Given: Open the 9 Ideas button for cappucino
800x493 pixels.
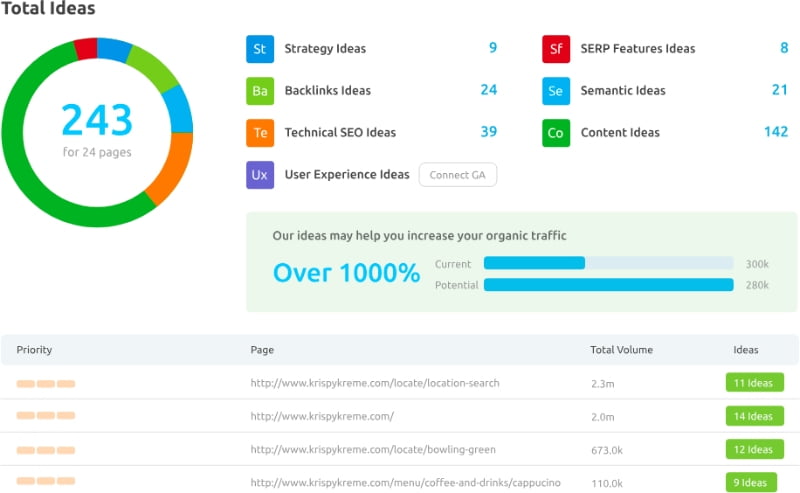Looking at the screenshot, I should [x=750, y=482].
